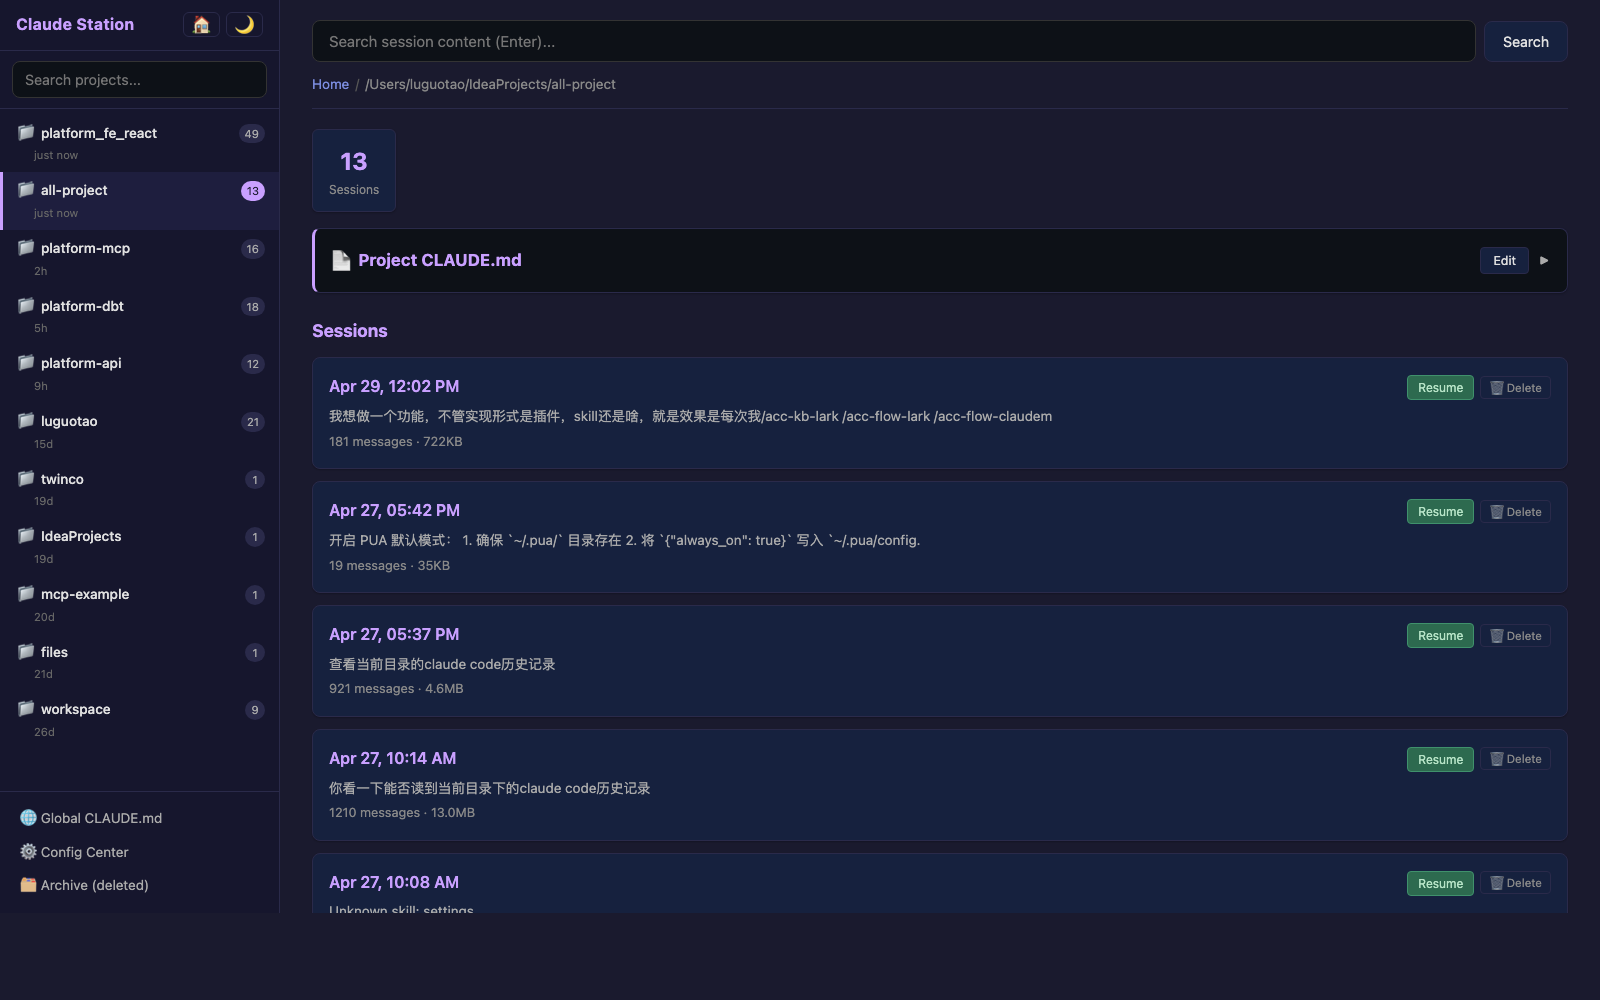Click the folder icon beside platform-mcp
This screenshot has width=1600, height=1000.
pyautogui.click(x=26, y=247)
